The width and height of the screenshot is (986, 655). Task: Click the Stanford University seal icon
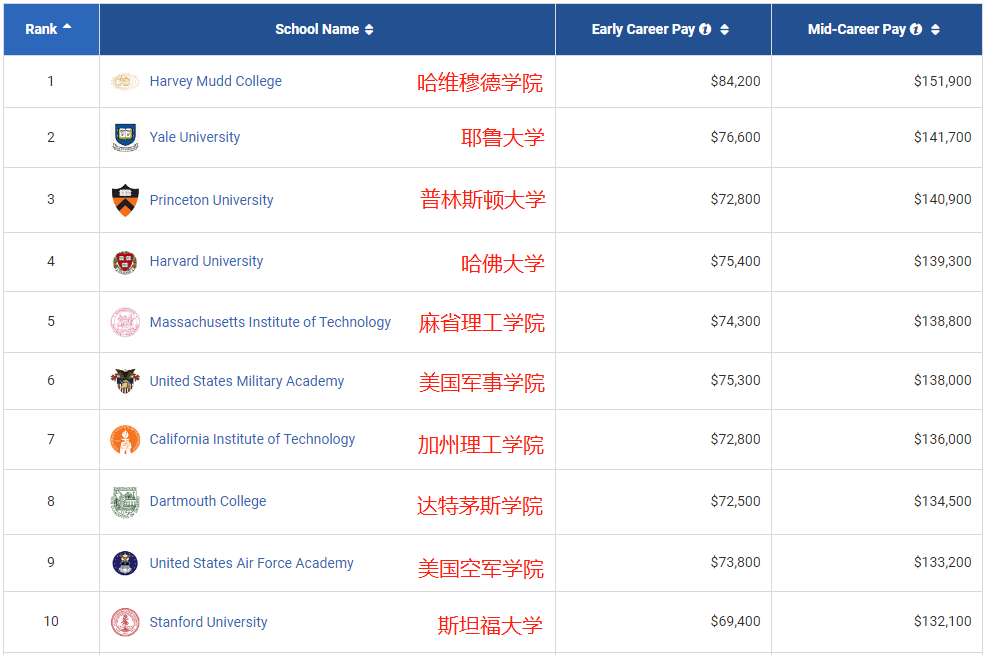click(x=125, y=622)
